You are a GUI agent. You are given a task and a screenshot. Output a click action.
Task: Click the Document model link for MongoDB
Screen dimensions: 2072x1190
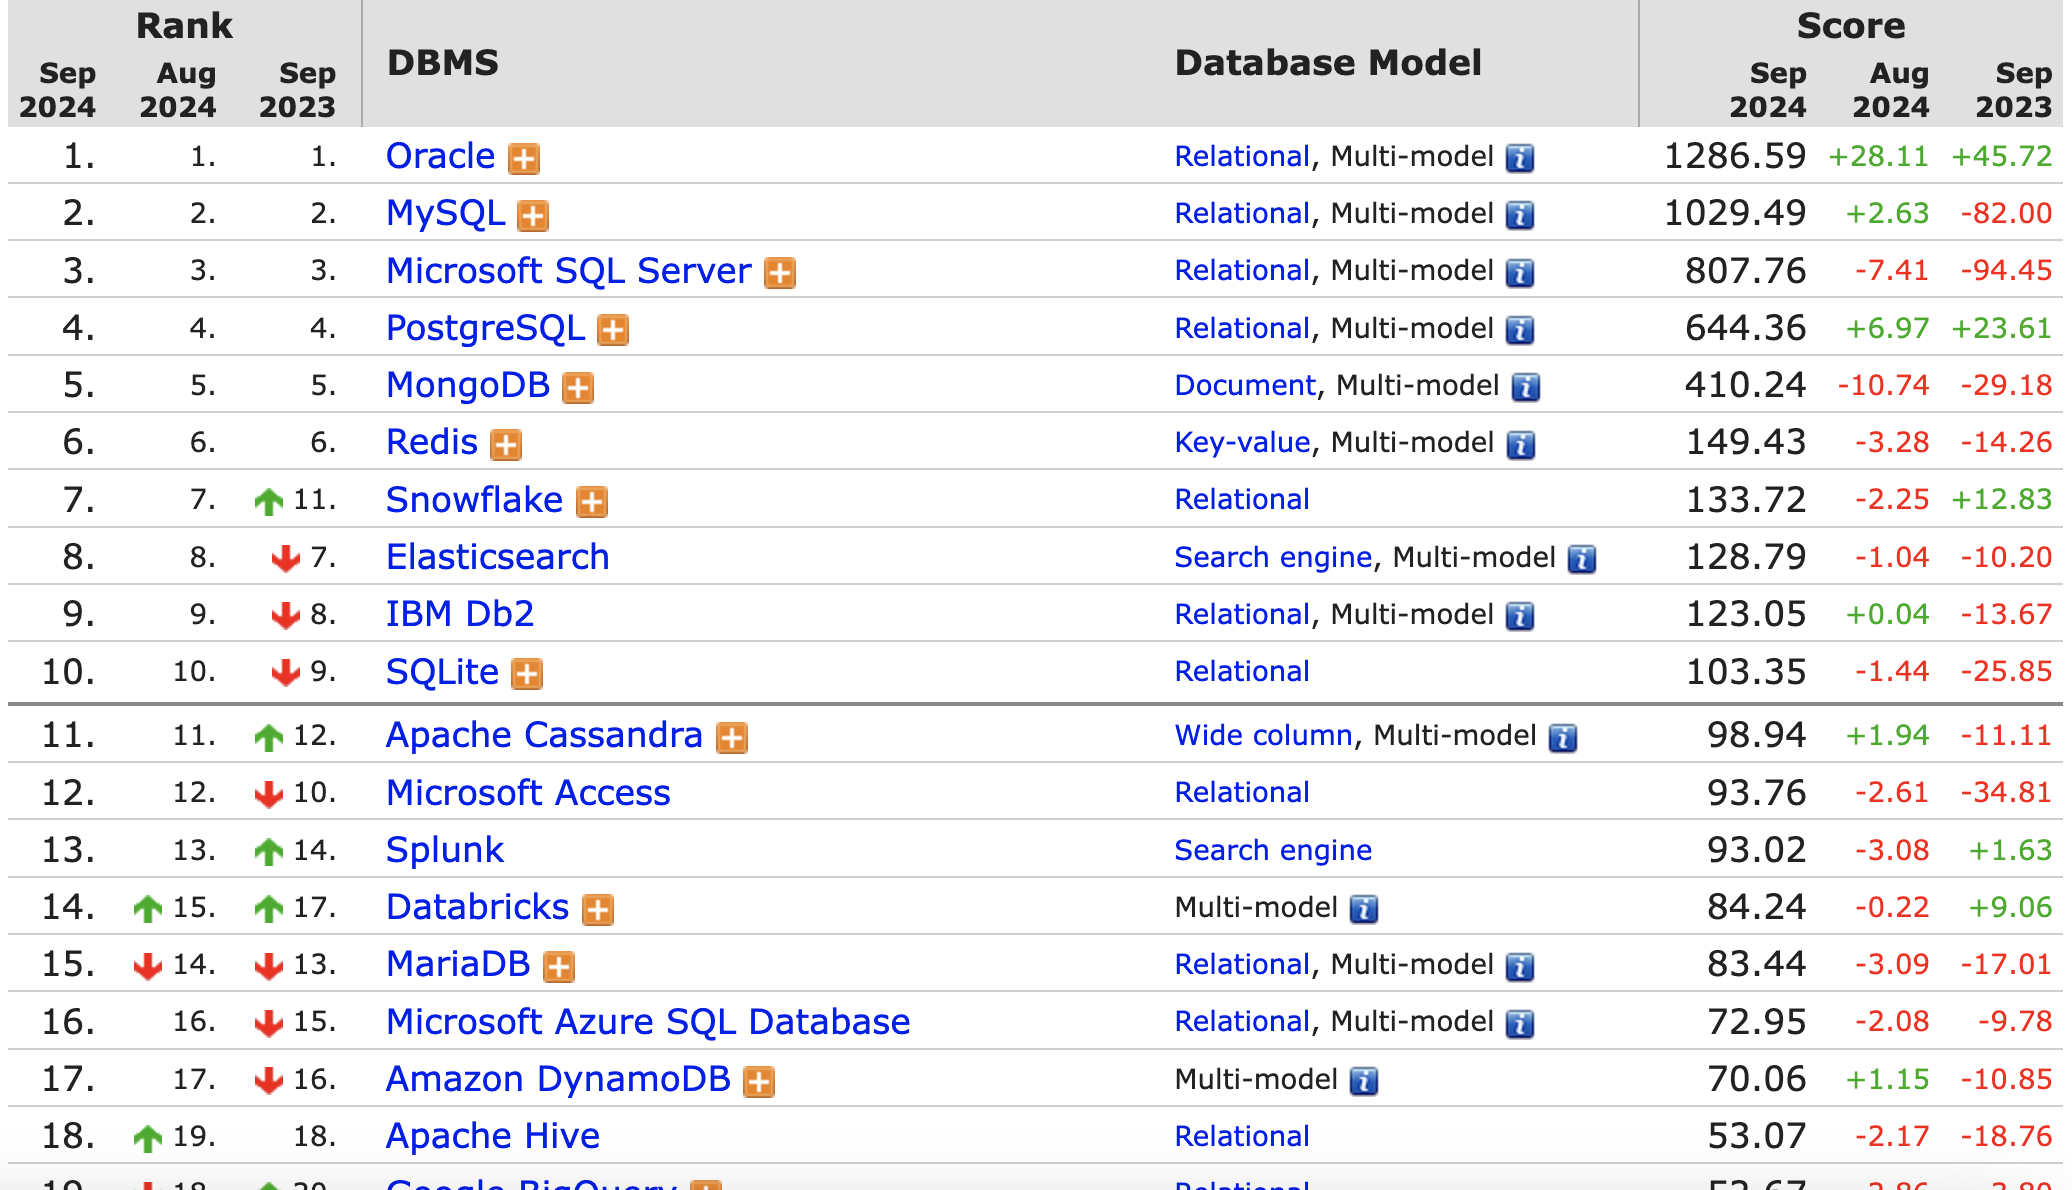pos(1245,385)
